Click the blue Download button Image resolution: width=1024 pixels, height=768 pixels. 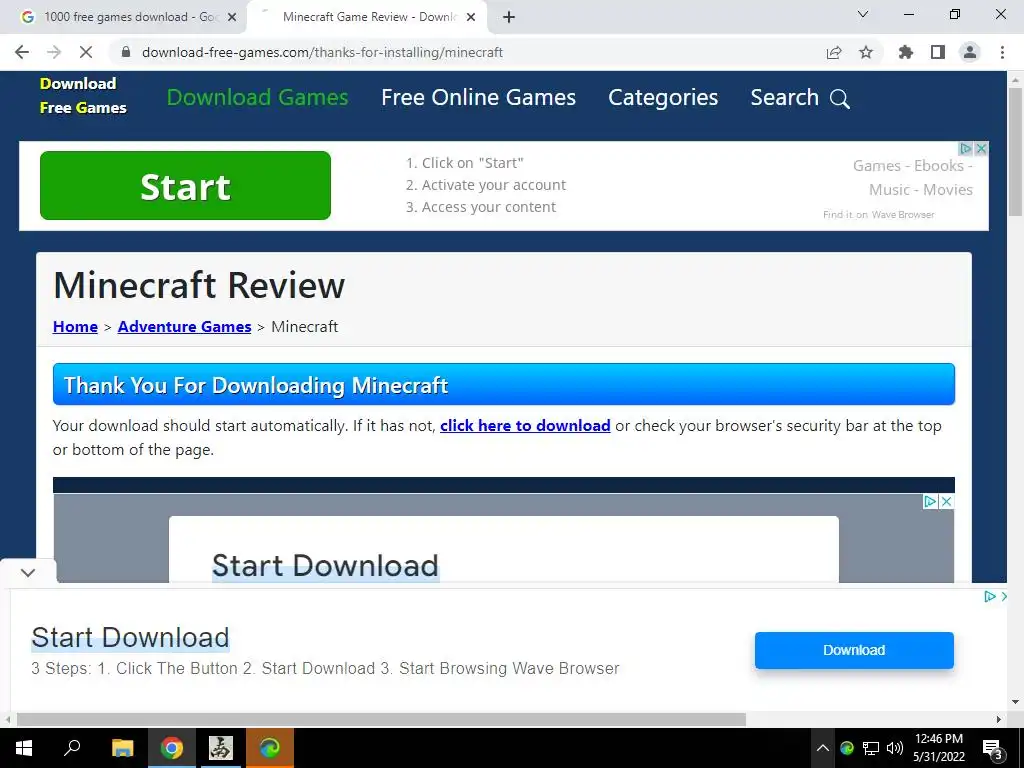[854, 650]
